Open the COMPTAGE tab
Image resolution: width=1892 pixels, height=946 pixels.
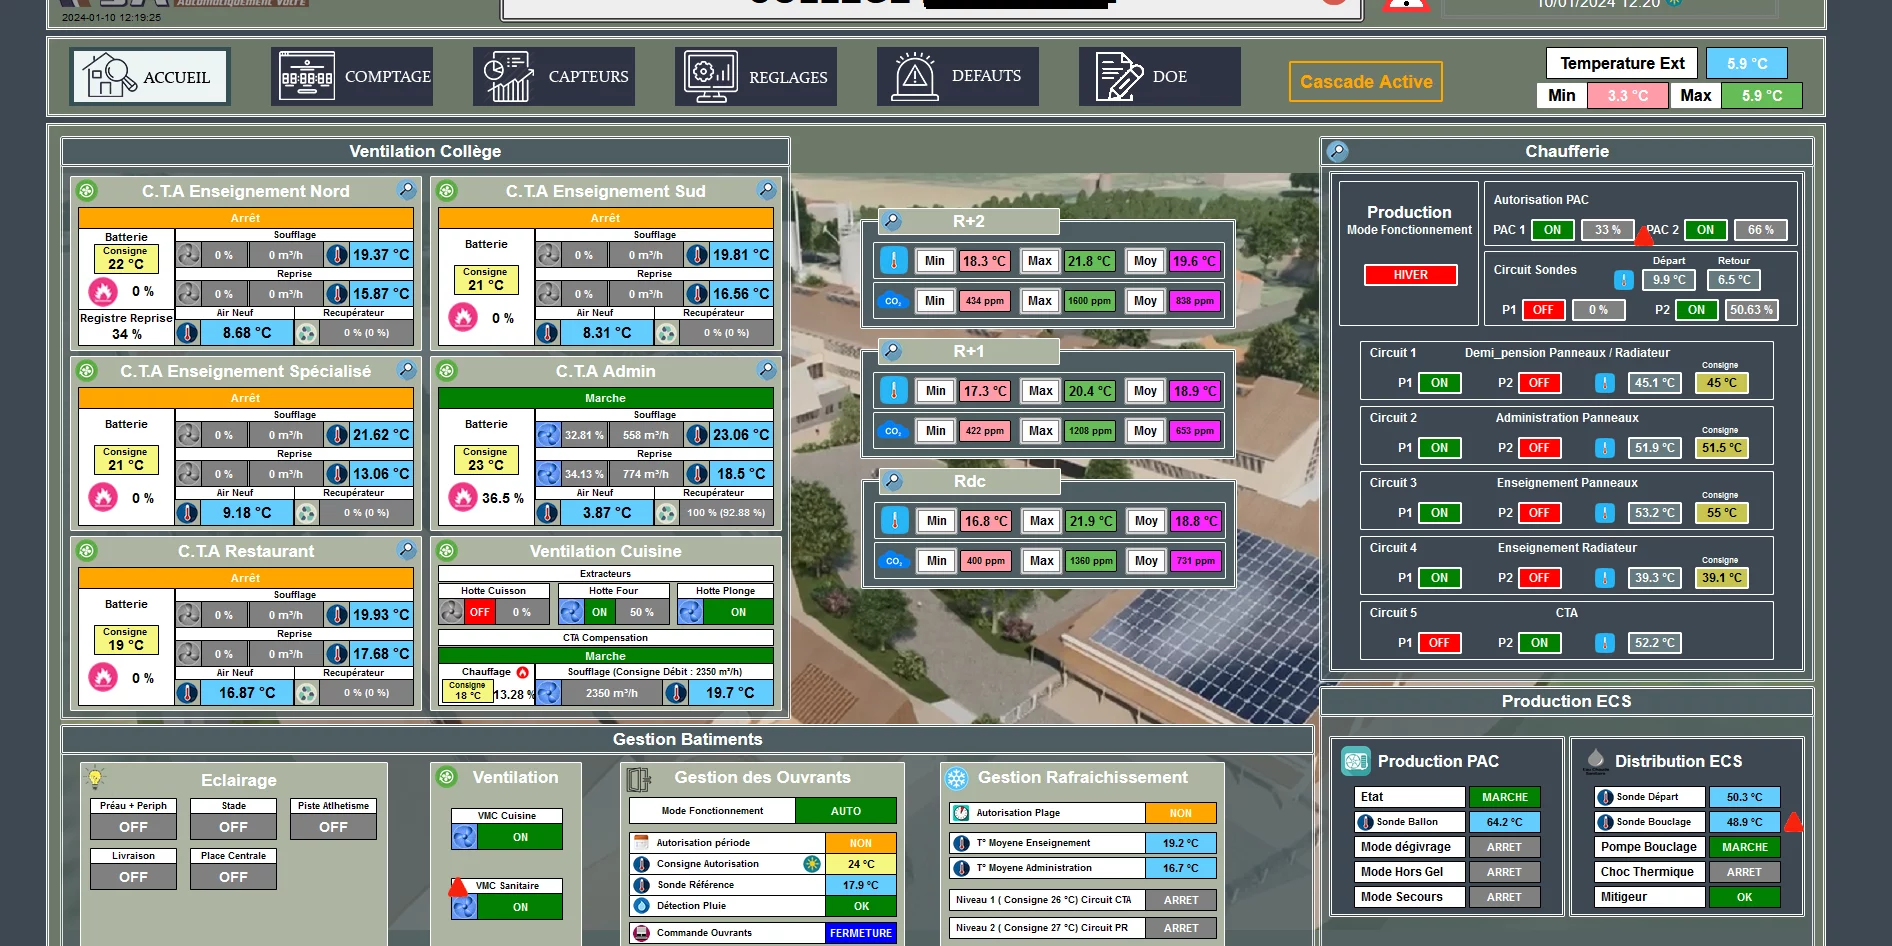point(352,77)
